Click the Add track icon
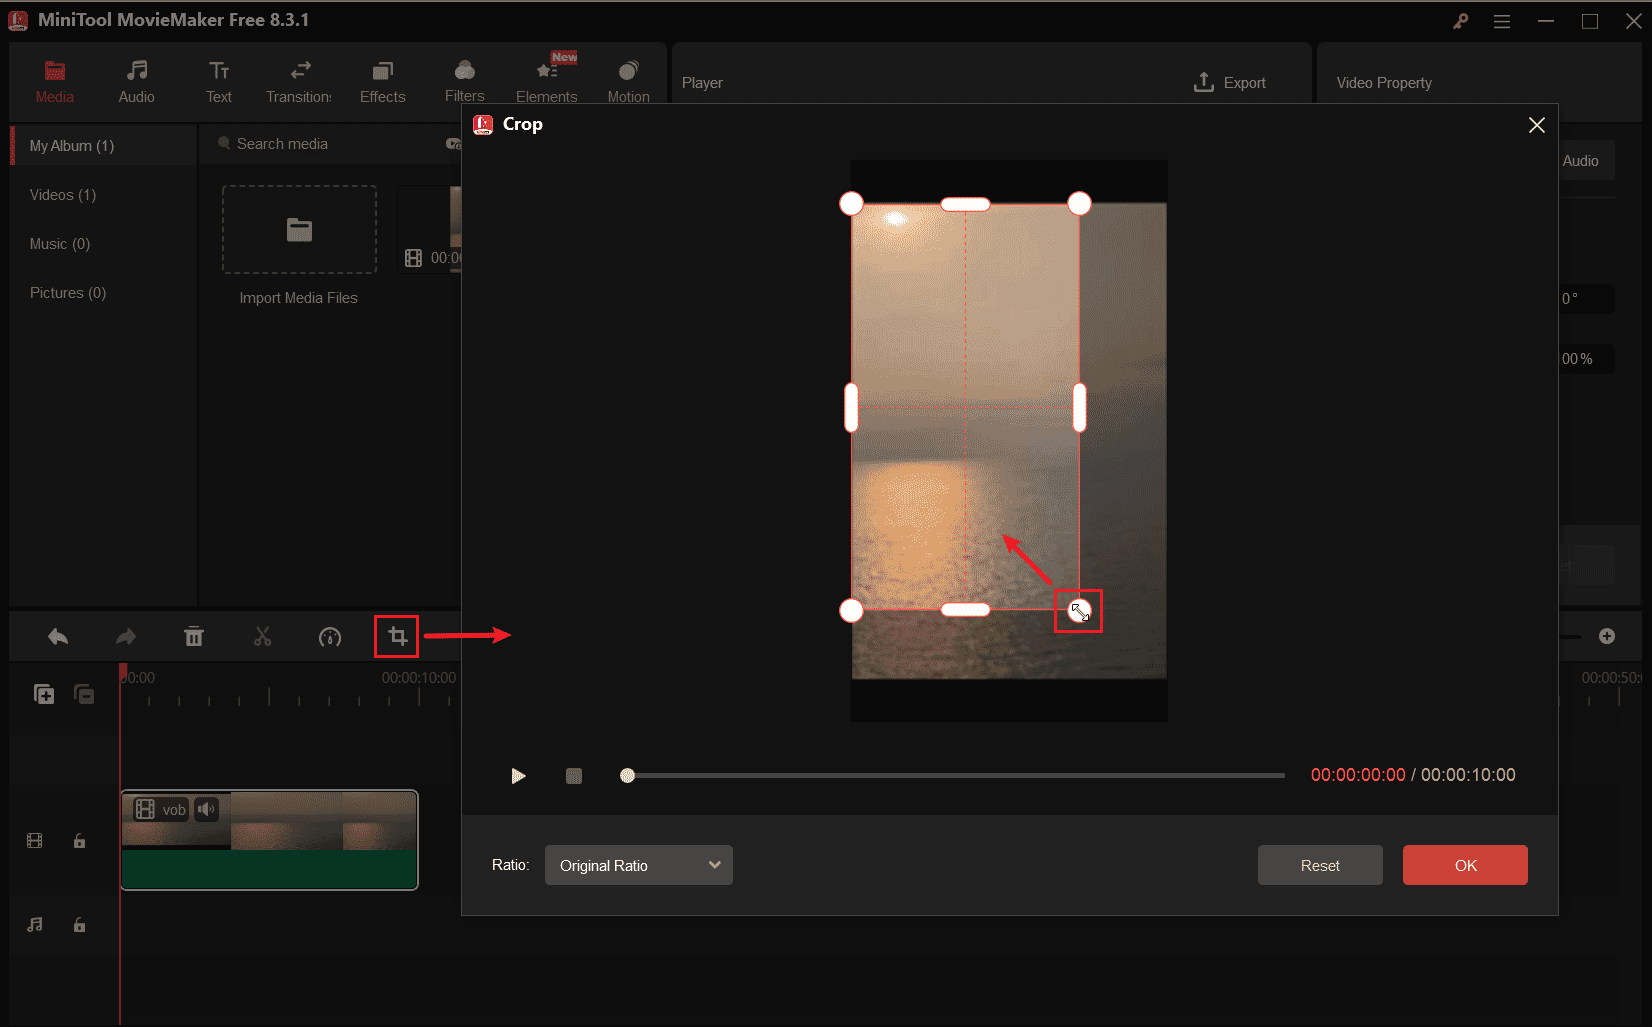Screen dimensions: 1652x1027 coord(44,694)
